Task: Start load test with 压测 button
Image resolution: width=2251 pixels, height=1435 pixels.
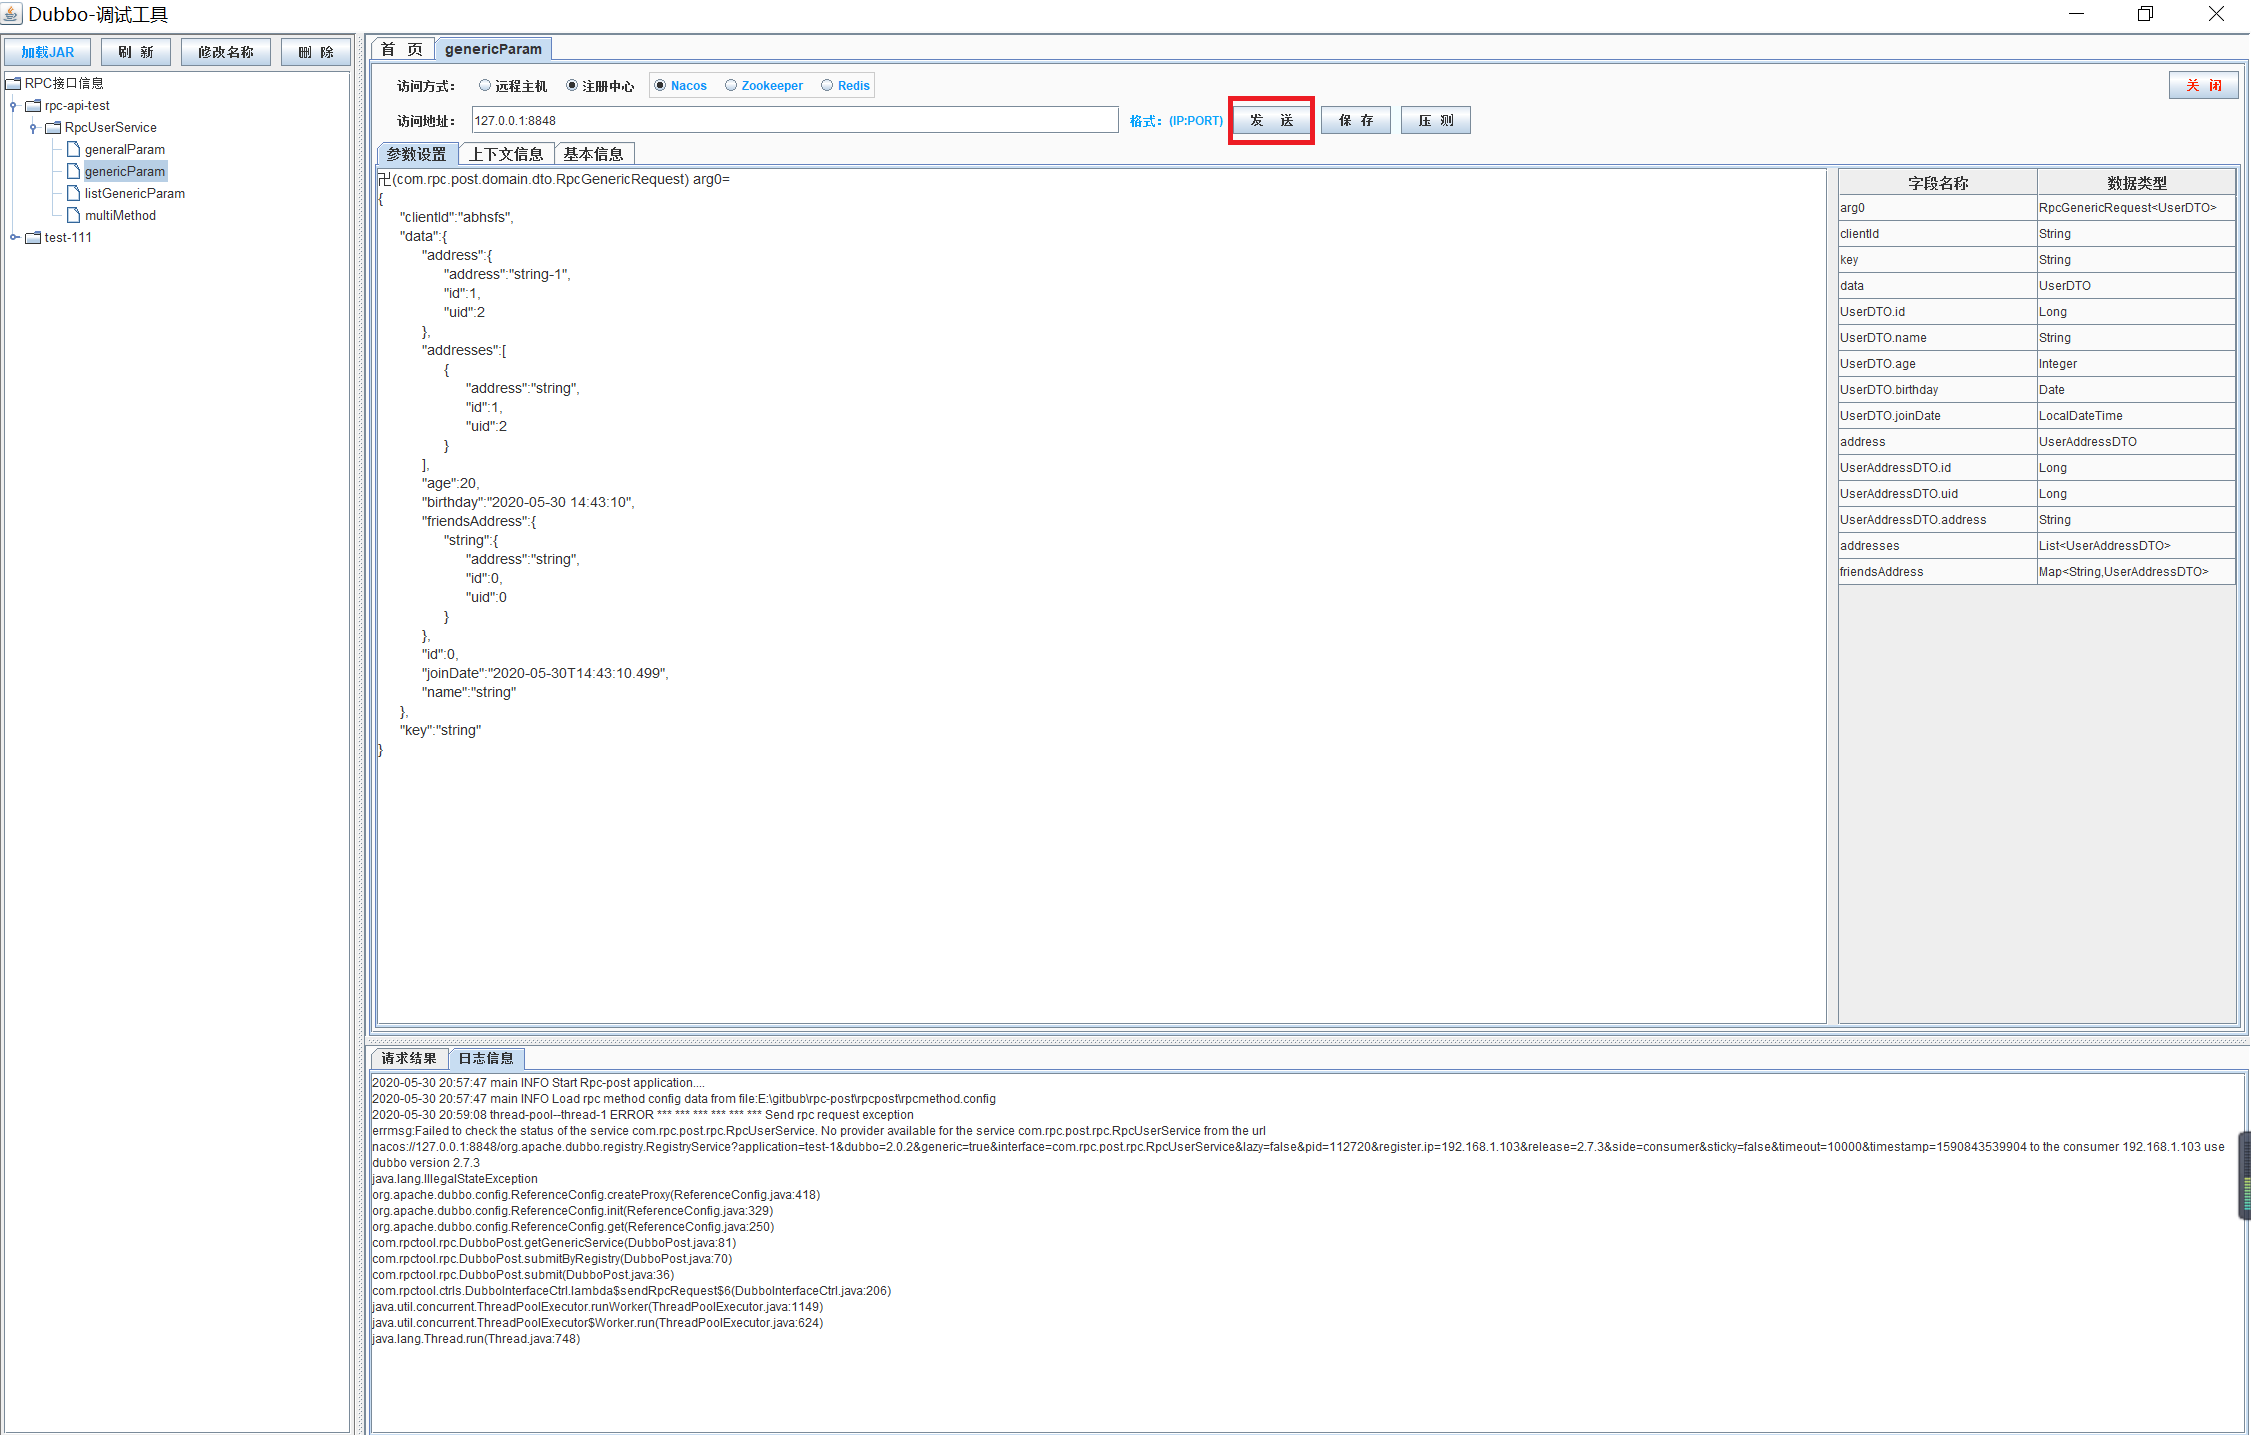Action: click(1436, 120)
